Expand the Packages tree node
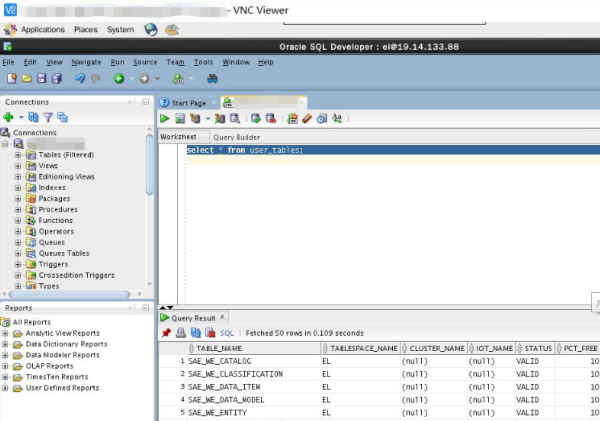Image resolution: width=600 pixels, height=421 pixels. (x=18, y=199)
